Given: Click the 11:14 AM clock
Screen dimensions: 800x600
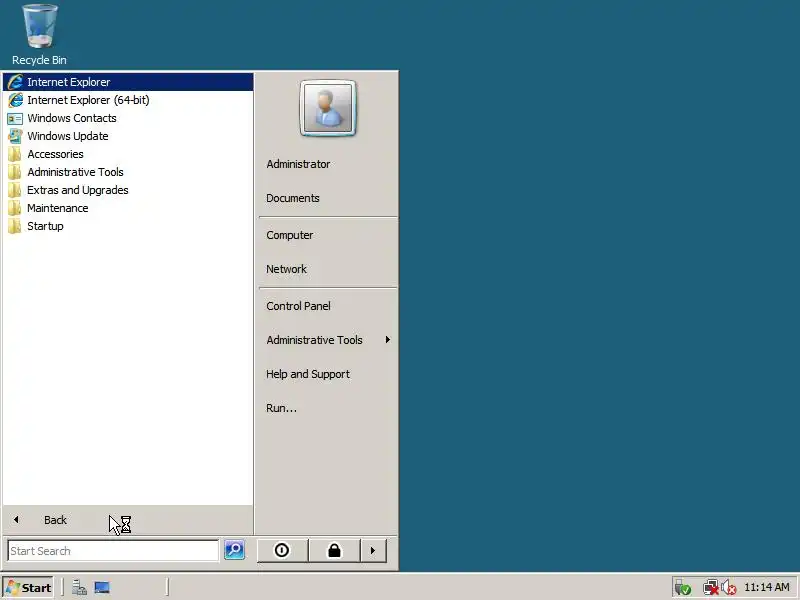Looking at the screenshot, I should (x=767, y=587).
